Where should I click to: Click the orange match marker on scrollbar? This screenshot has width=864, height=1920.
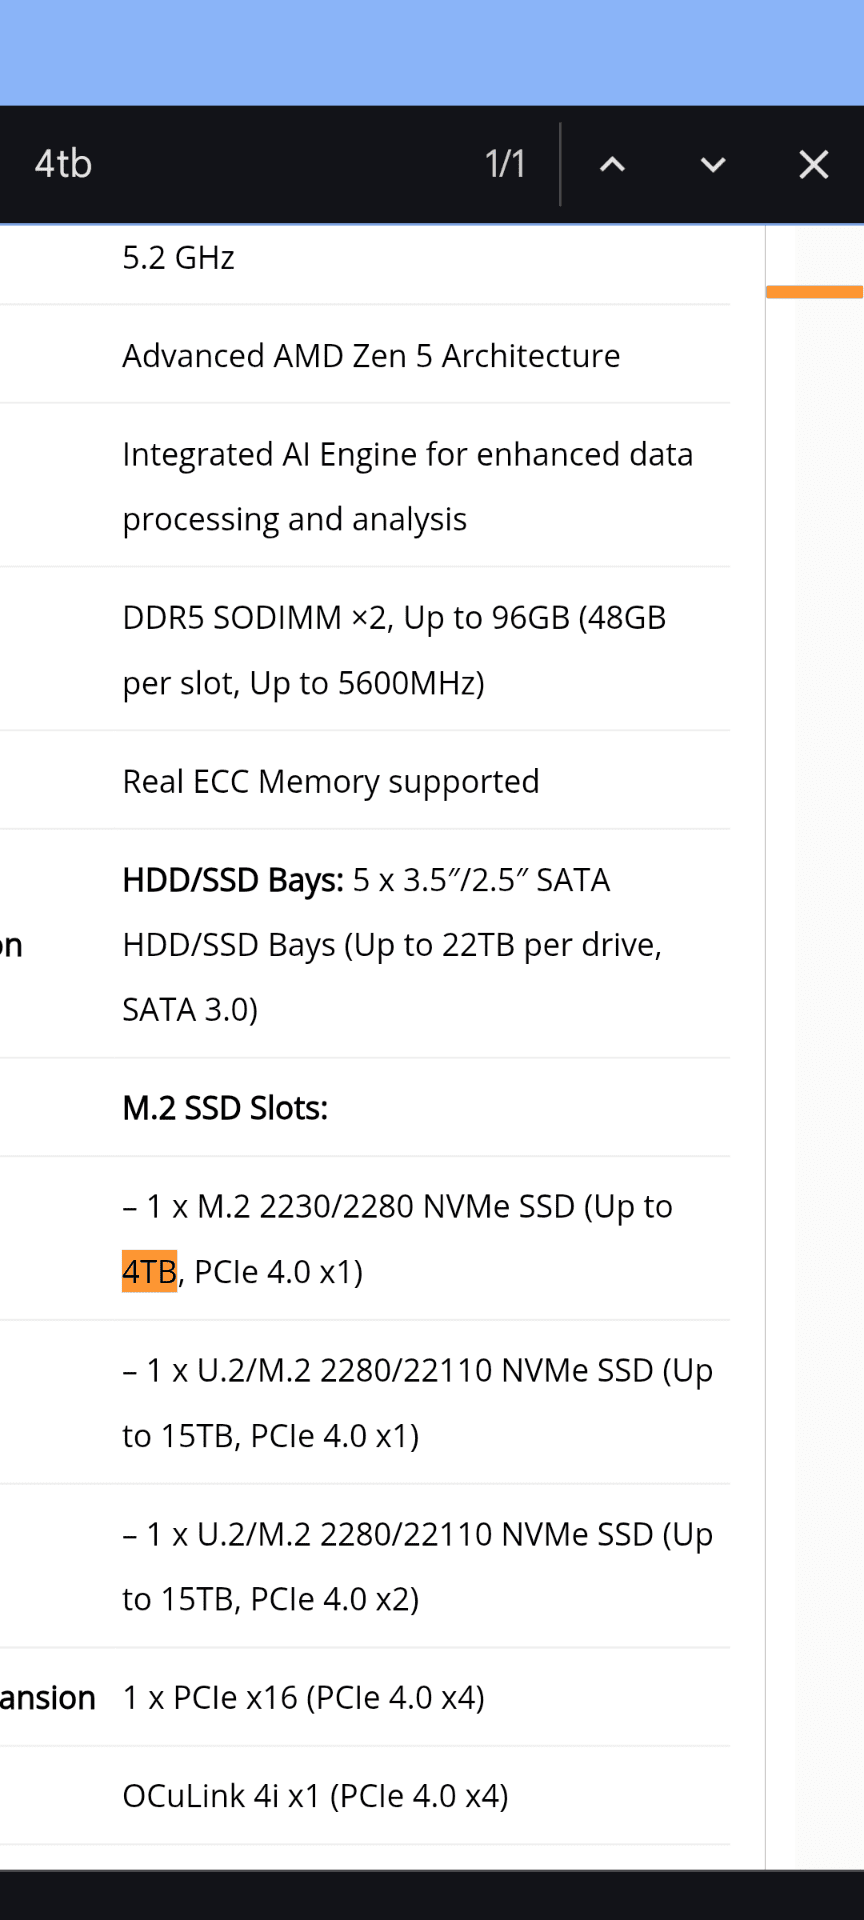(814, 292)
